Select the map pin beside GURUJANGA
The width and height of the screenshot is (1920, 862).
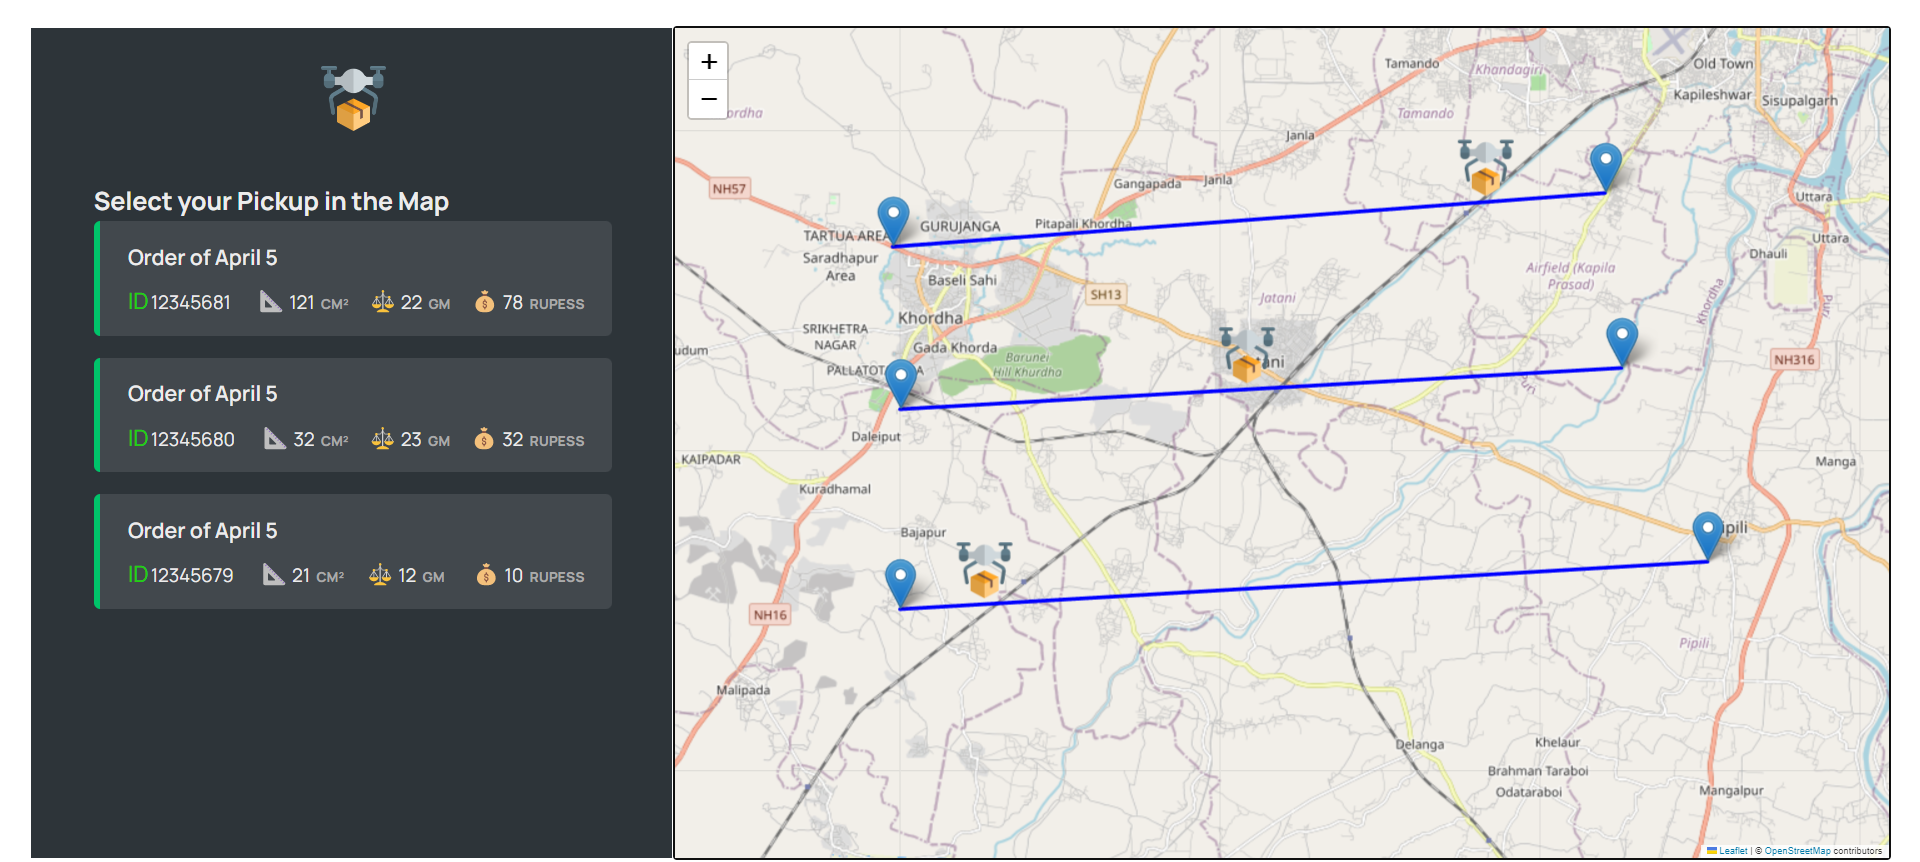tap(893, 220)
